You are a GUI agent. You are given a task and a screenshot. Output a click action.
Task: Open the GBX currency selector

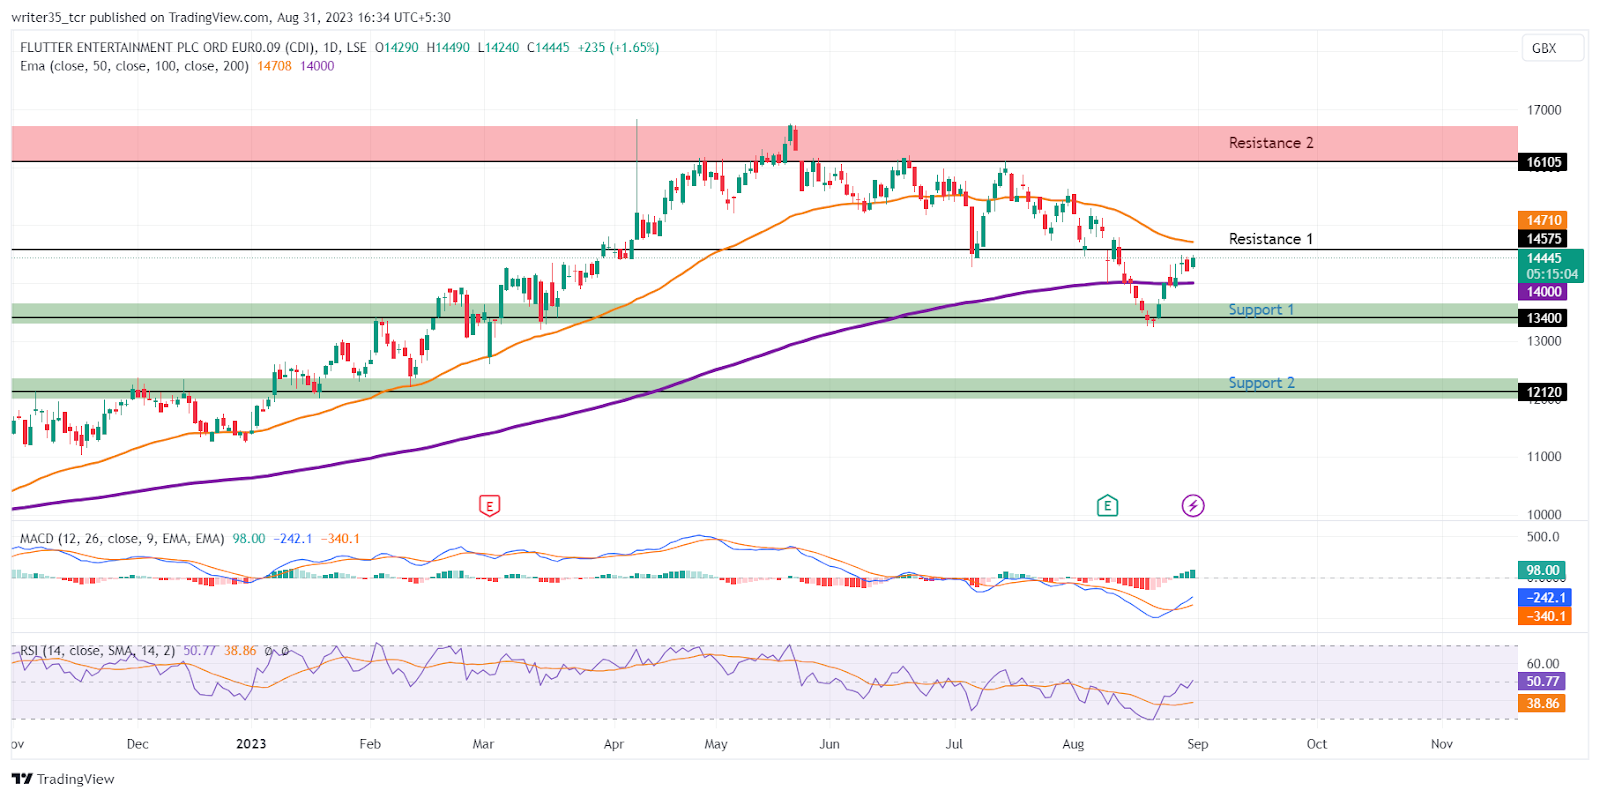point(1553,48)
